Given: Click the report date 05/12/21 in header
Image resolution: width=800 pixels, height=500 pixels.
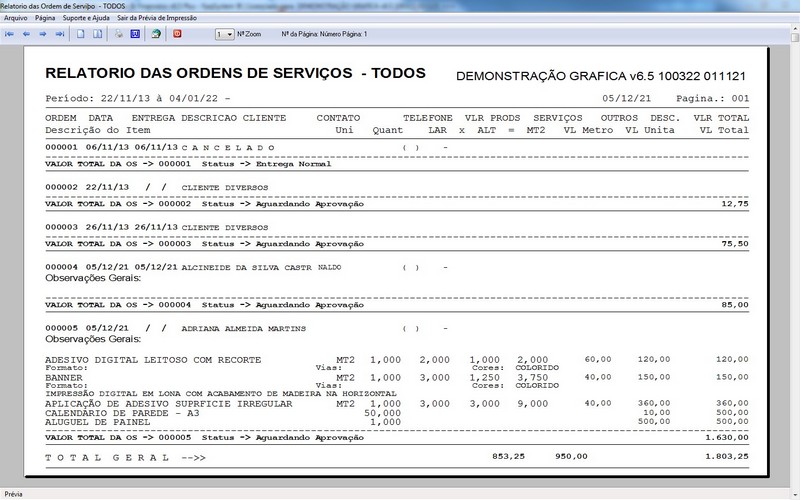Looking at the screenshot, I should pos(626,98).
